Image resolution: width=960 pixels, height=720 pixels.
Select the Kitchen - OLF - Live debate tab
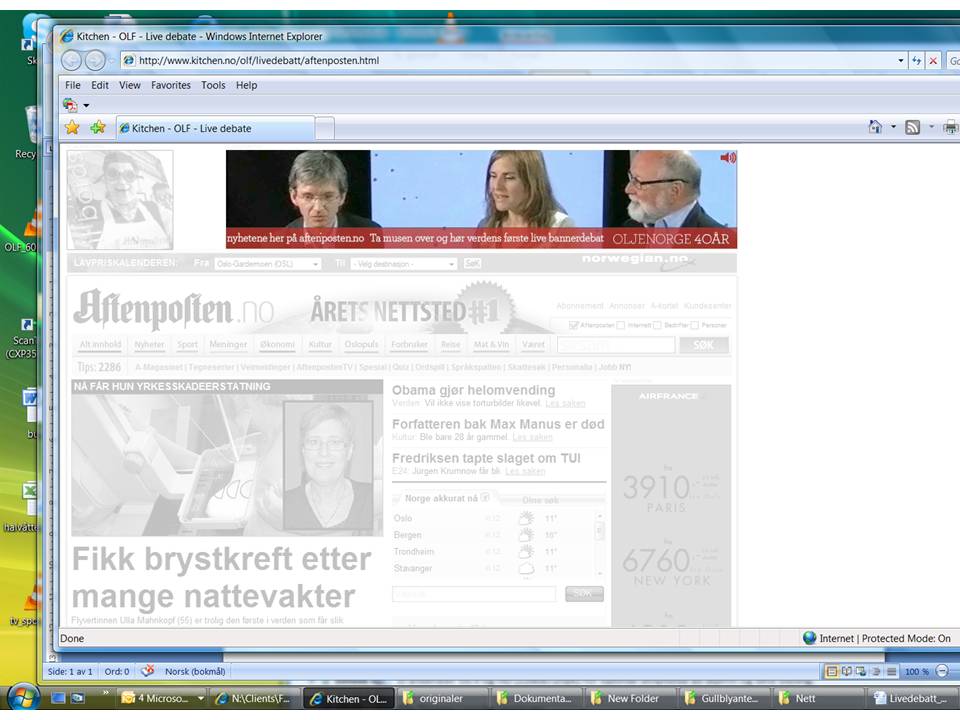[215, 128]
